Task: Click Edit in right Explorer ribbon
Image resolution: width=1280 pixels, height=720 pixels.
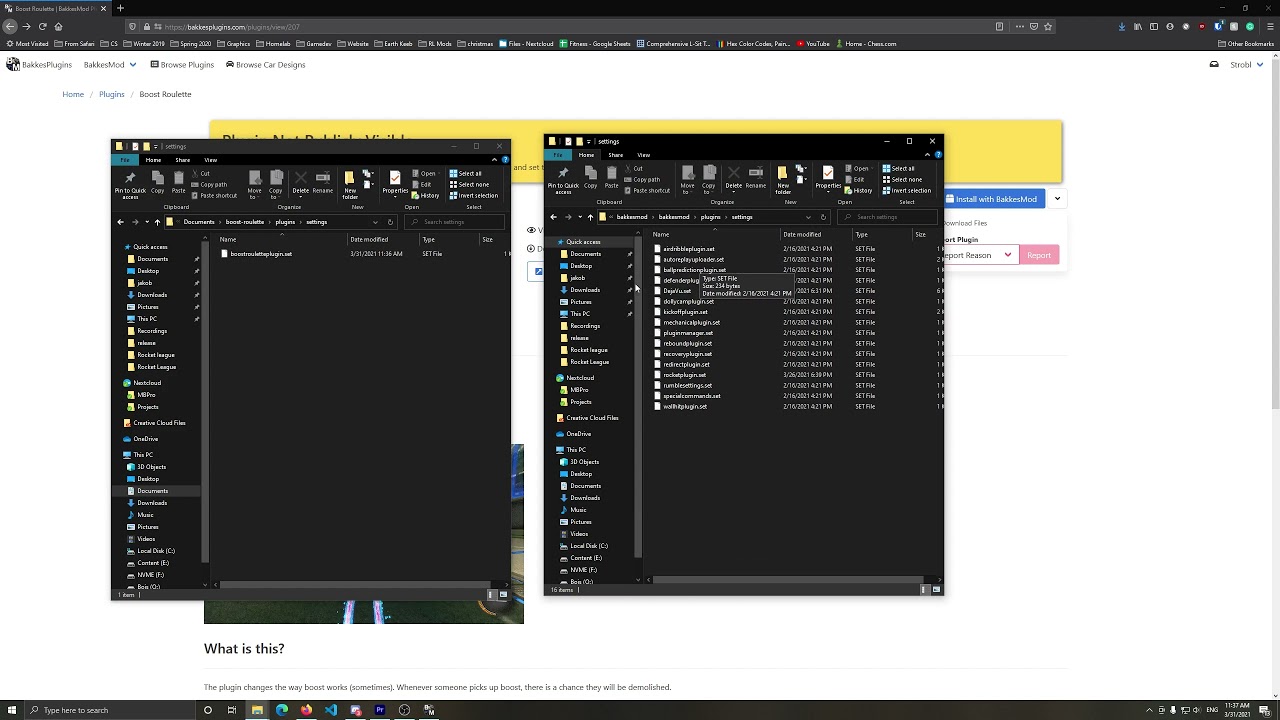Action: (x=854, y=180)
